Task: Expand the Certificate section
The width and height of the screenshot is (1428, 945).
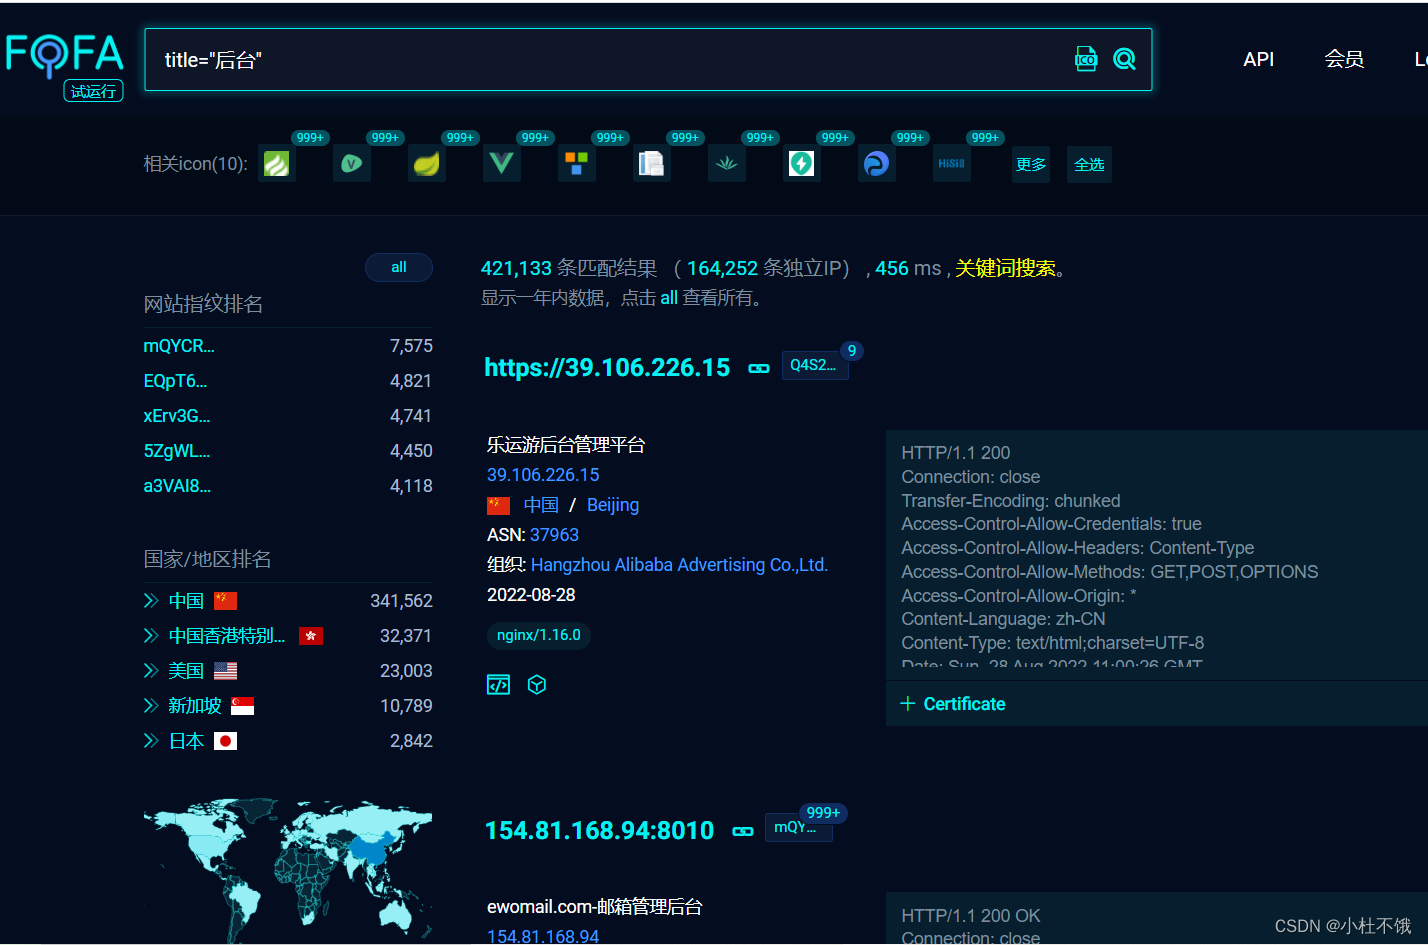Action: tap(953, 703)
